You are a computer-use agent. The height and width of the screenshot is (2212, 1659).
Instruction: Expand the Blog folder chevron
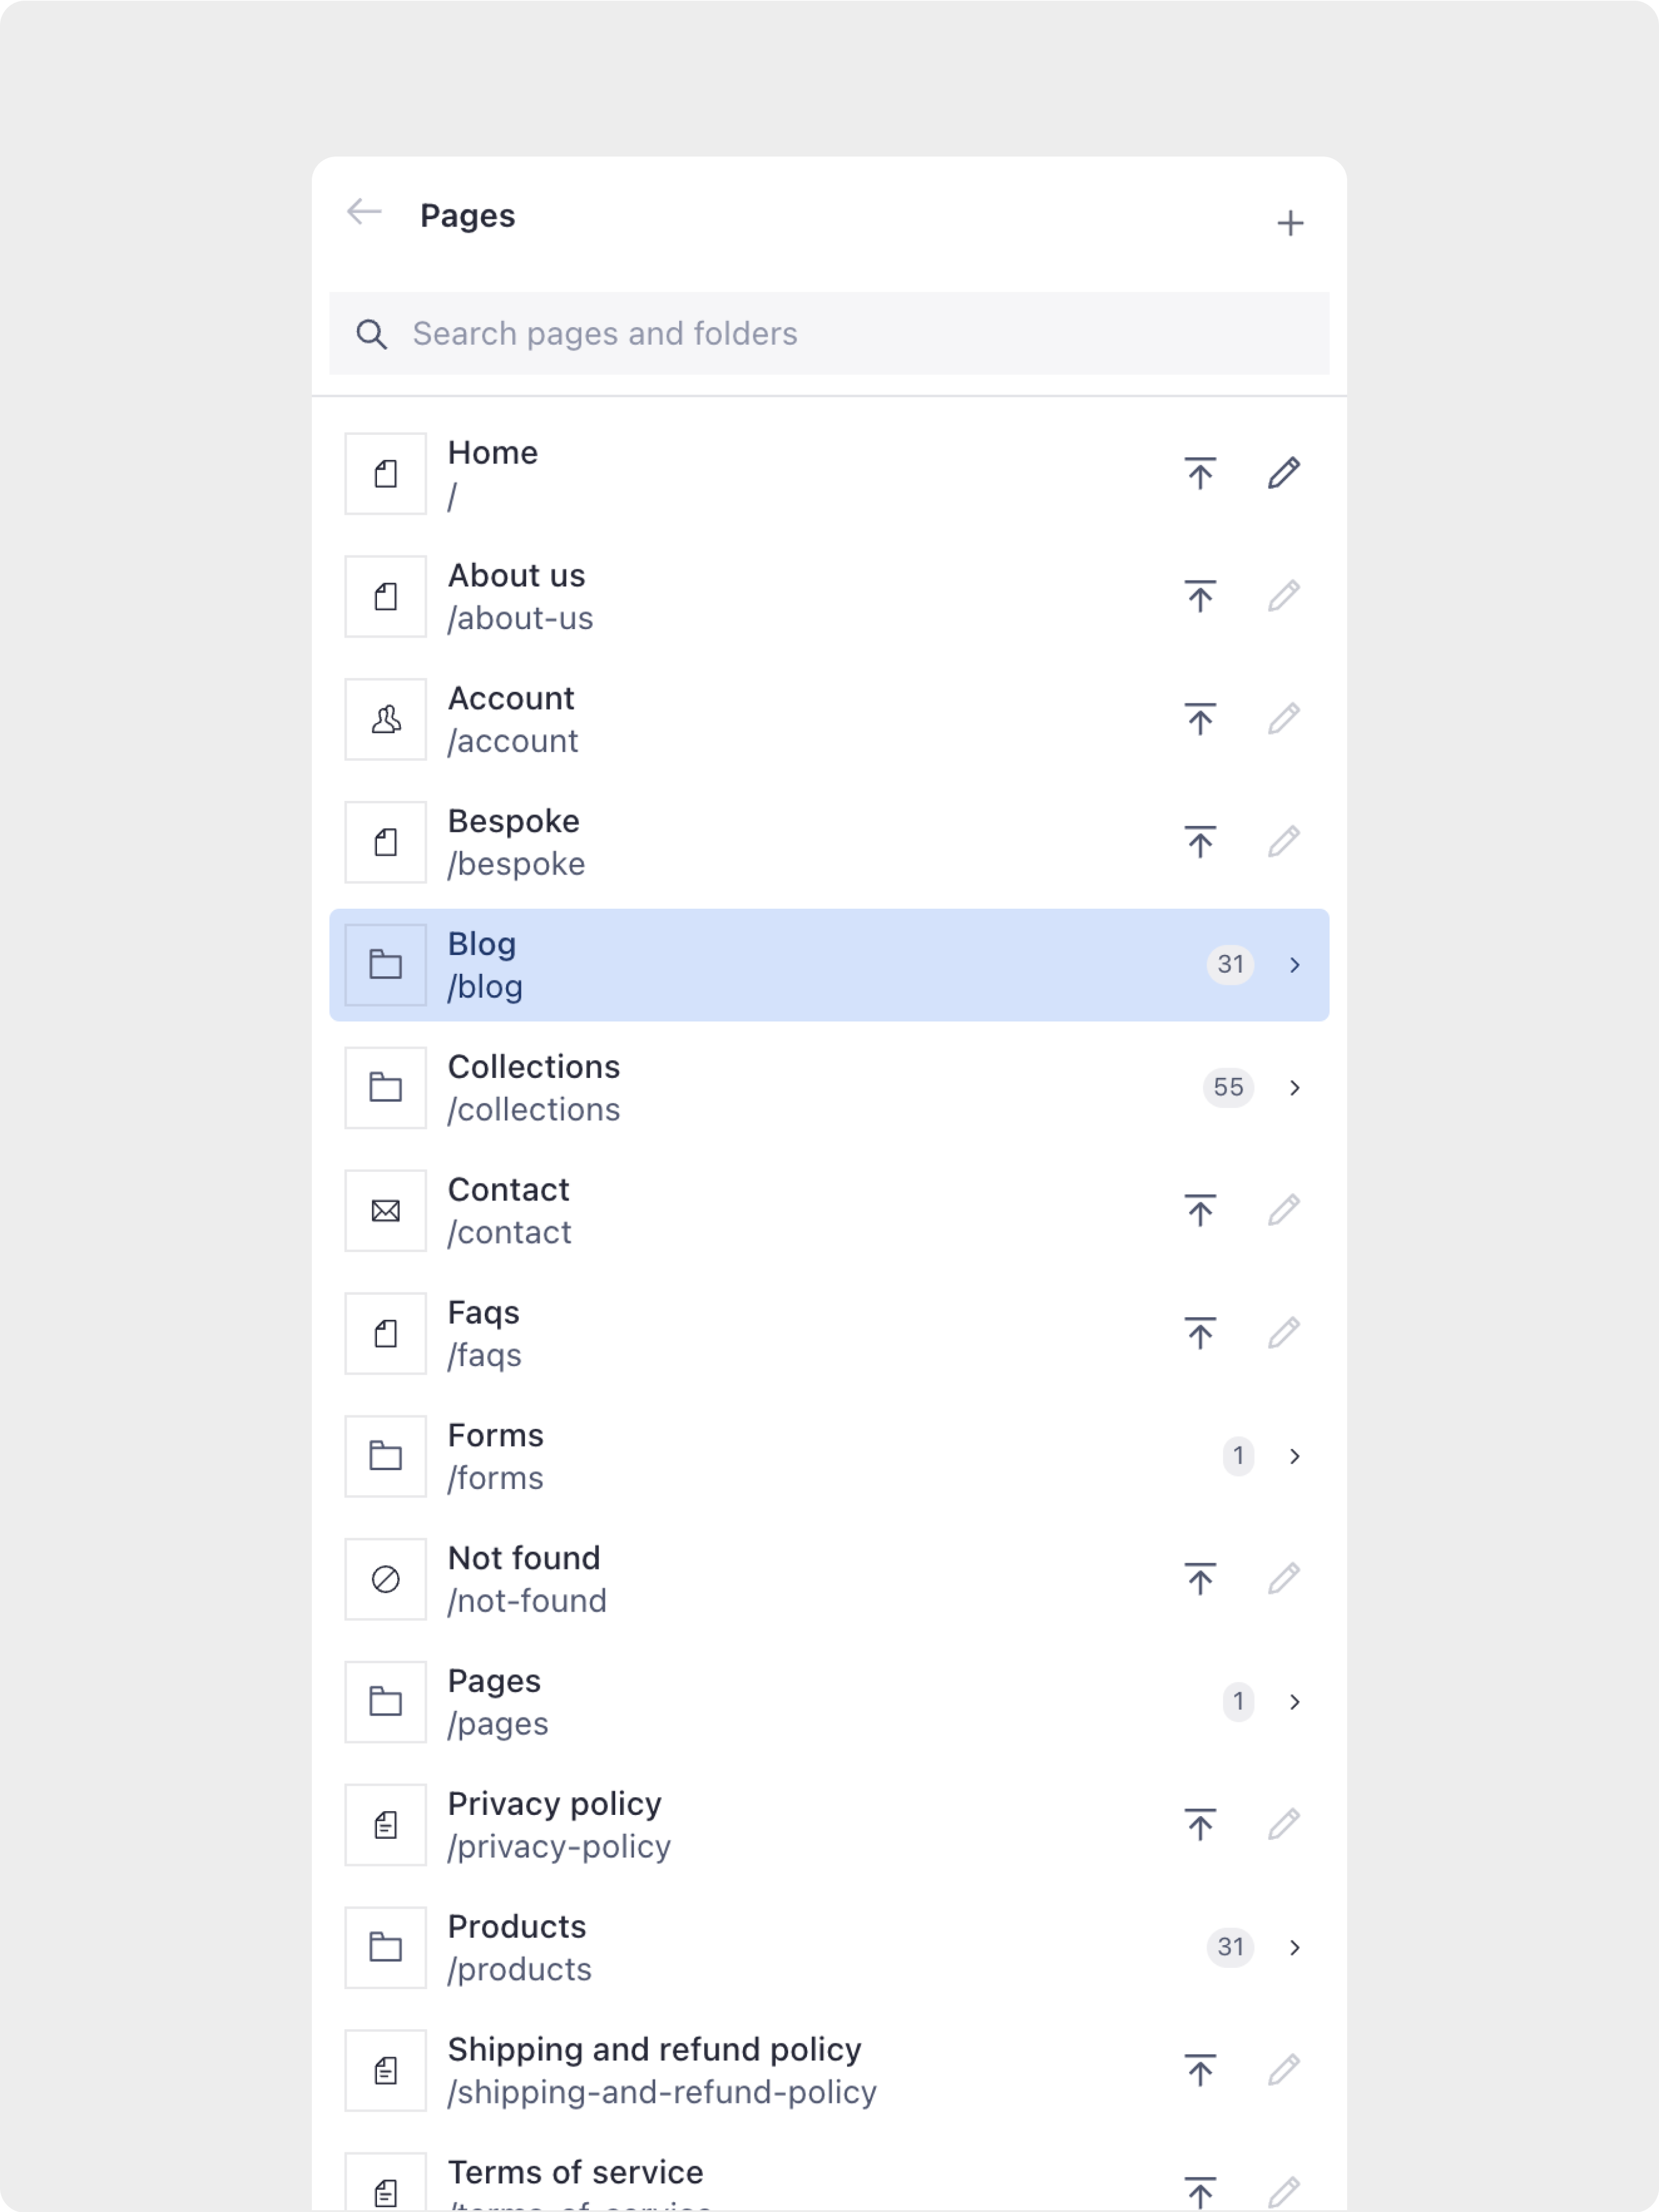pyautogui.click(x=1295, y=965)
